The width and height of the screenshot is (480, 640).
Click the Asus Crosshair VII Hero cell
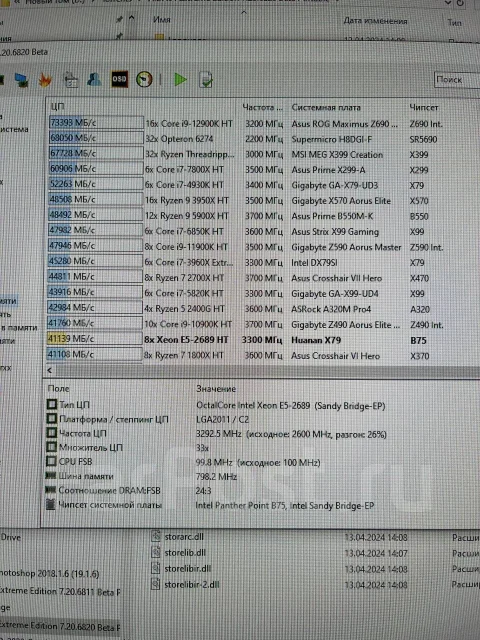click(x=336, y=278)
